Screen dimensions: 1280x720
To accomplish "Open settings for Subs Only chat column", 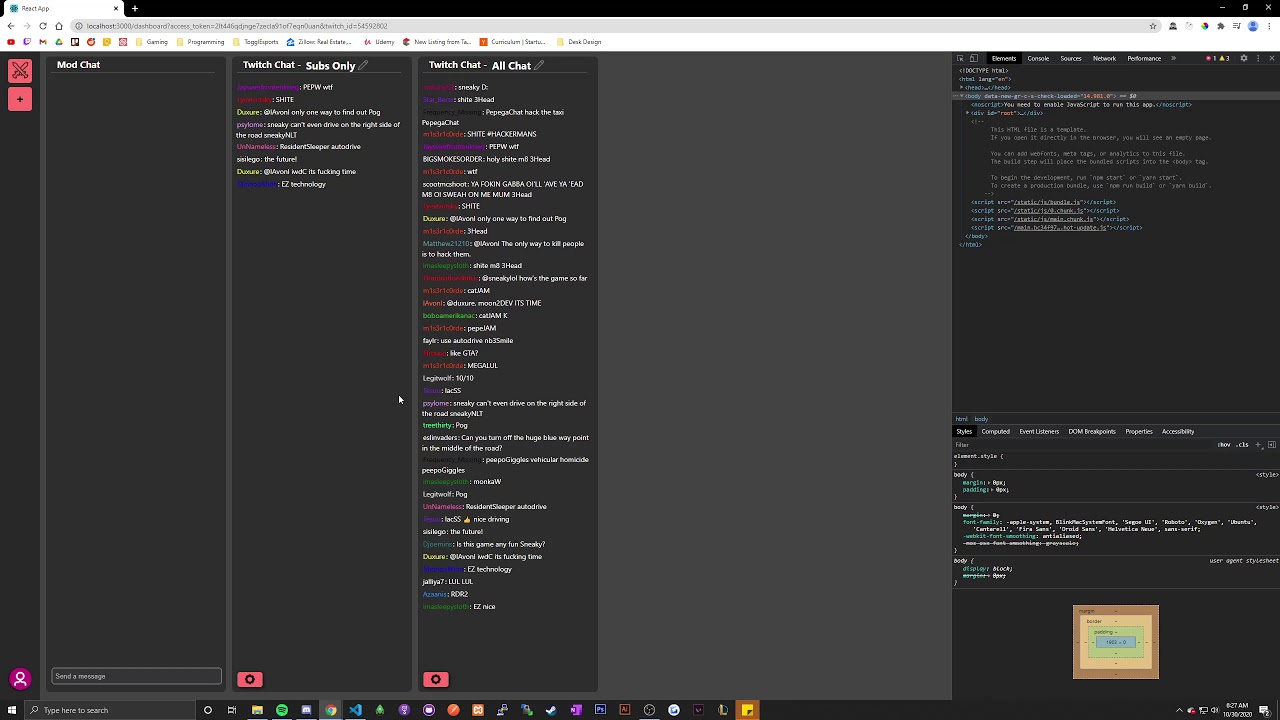I will pyautogui.click(x=250, y=680).
